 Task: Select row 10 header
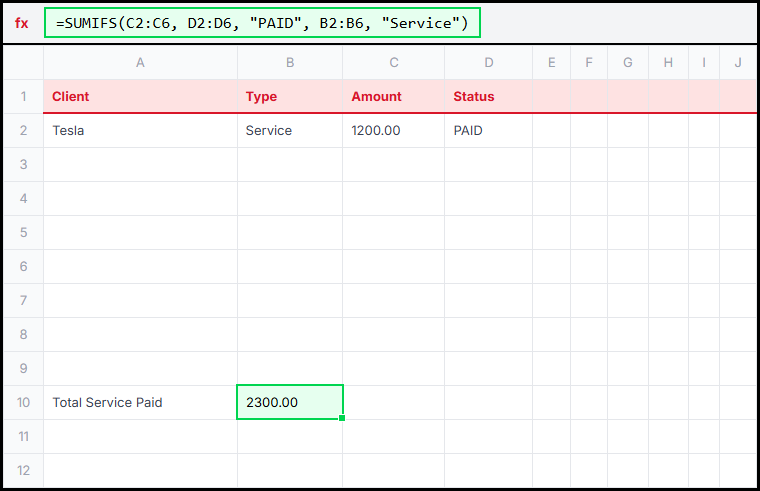[23, 402]
